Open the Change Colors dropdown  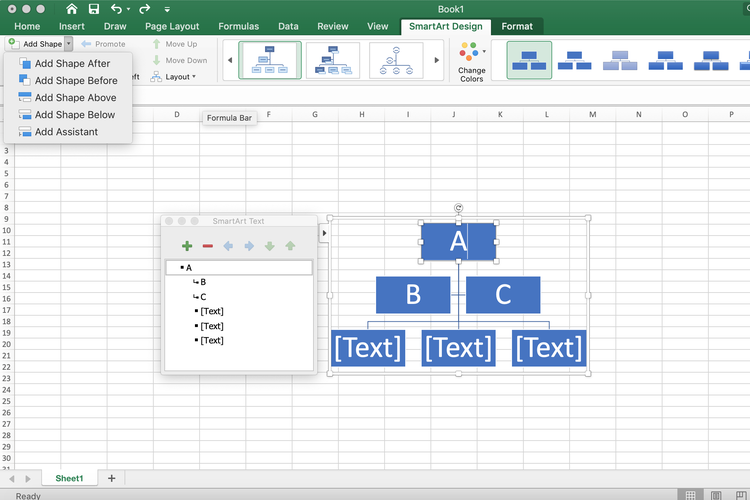click(x=471, y=61)
